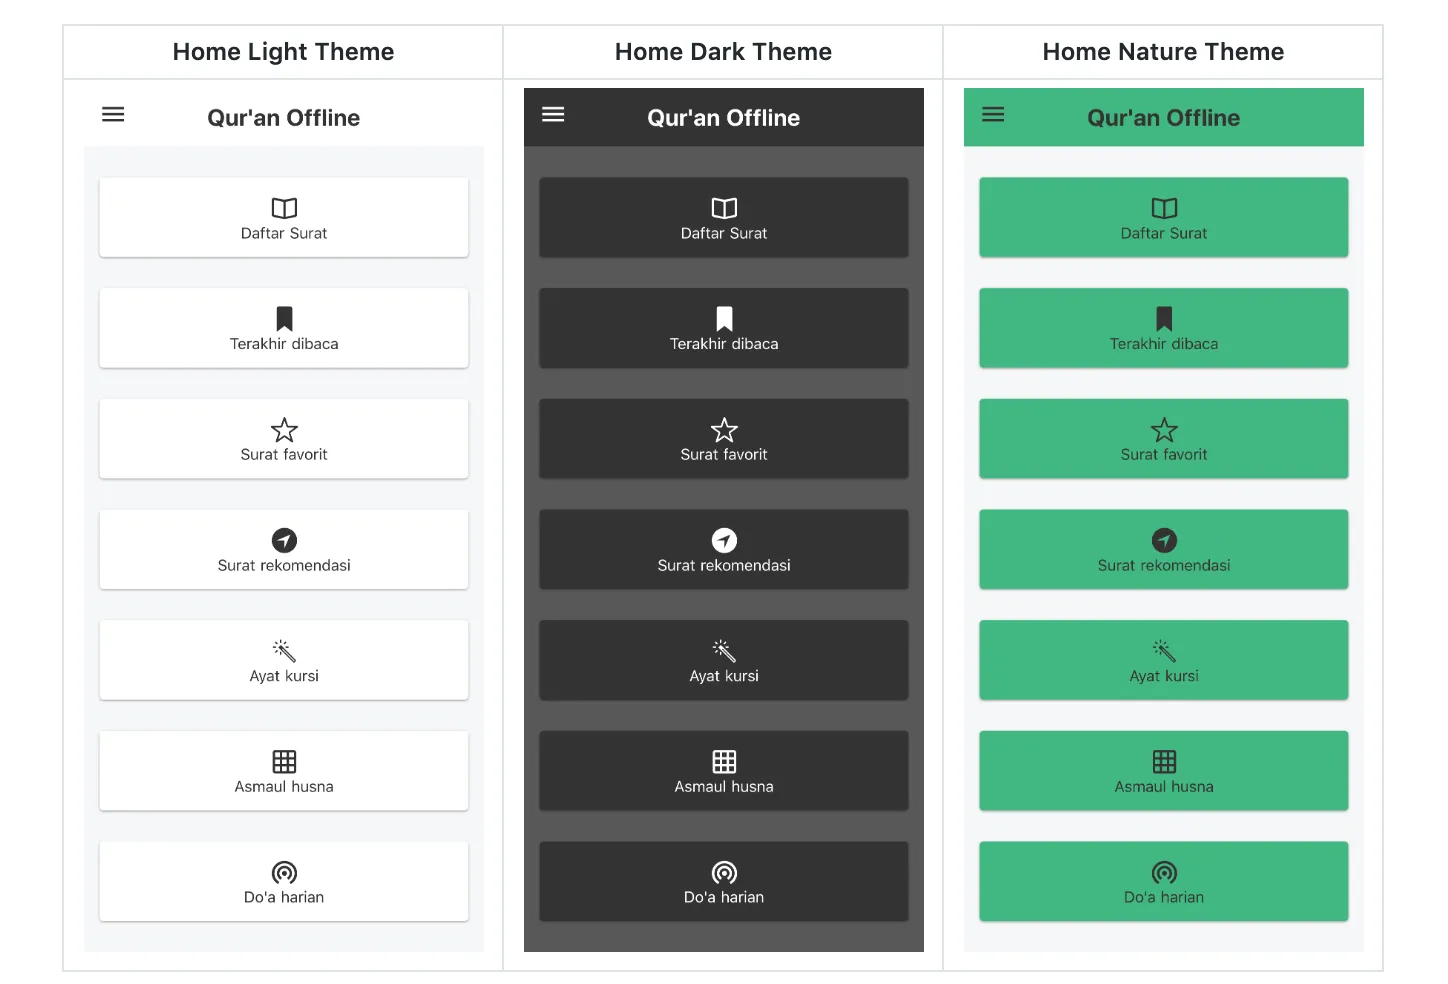The width and height of the screenshot is (1448, 984).
Task: Open hamburger menu in Dark Theme header
Action: click(x=553, y=115)
